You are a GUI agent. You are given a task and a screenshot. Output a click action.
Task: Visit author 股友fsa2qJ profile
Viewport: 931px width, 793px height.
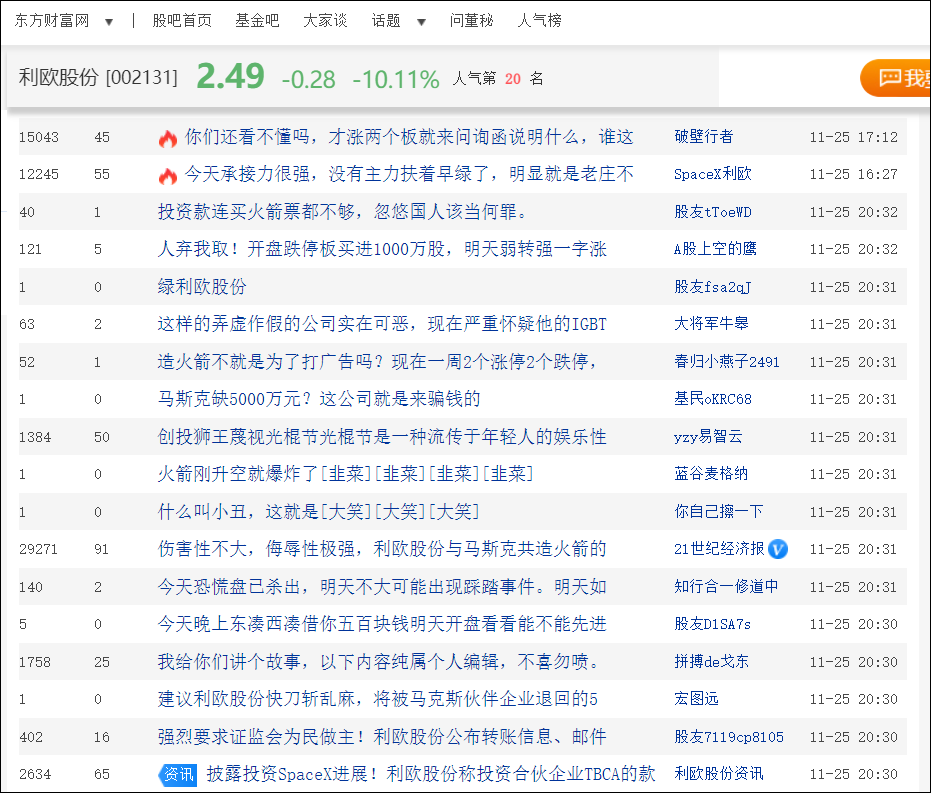pos(712,287)
